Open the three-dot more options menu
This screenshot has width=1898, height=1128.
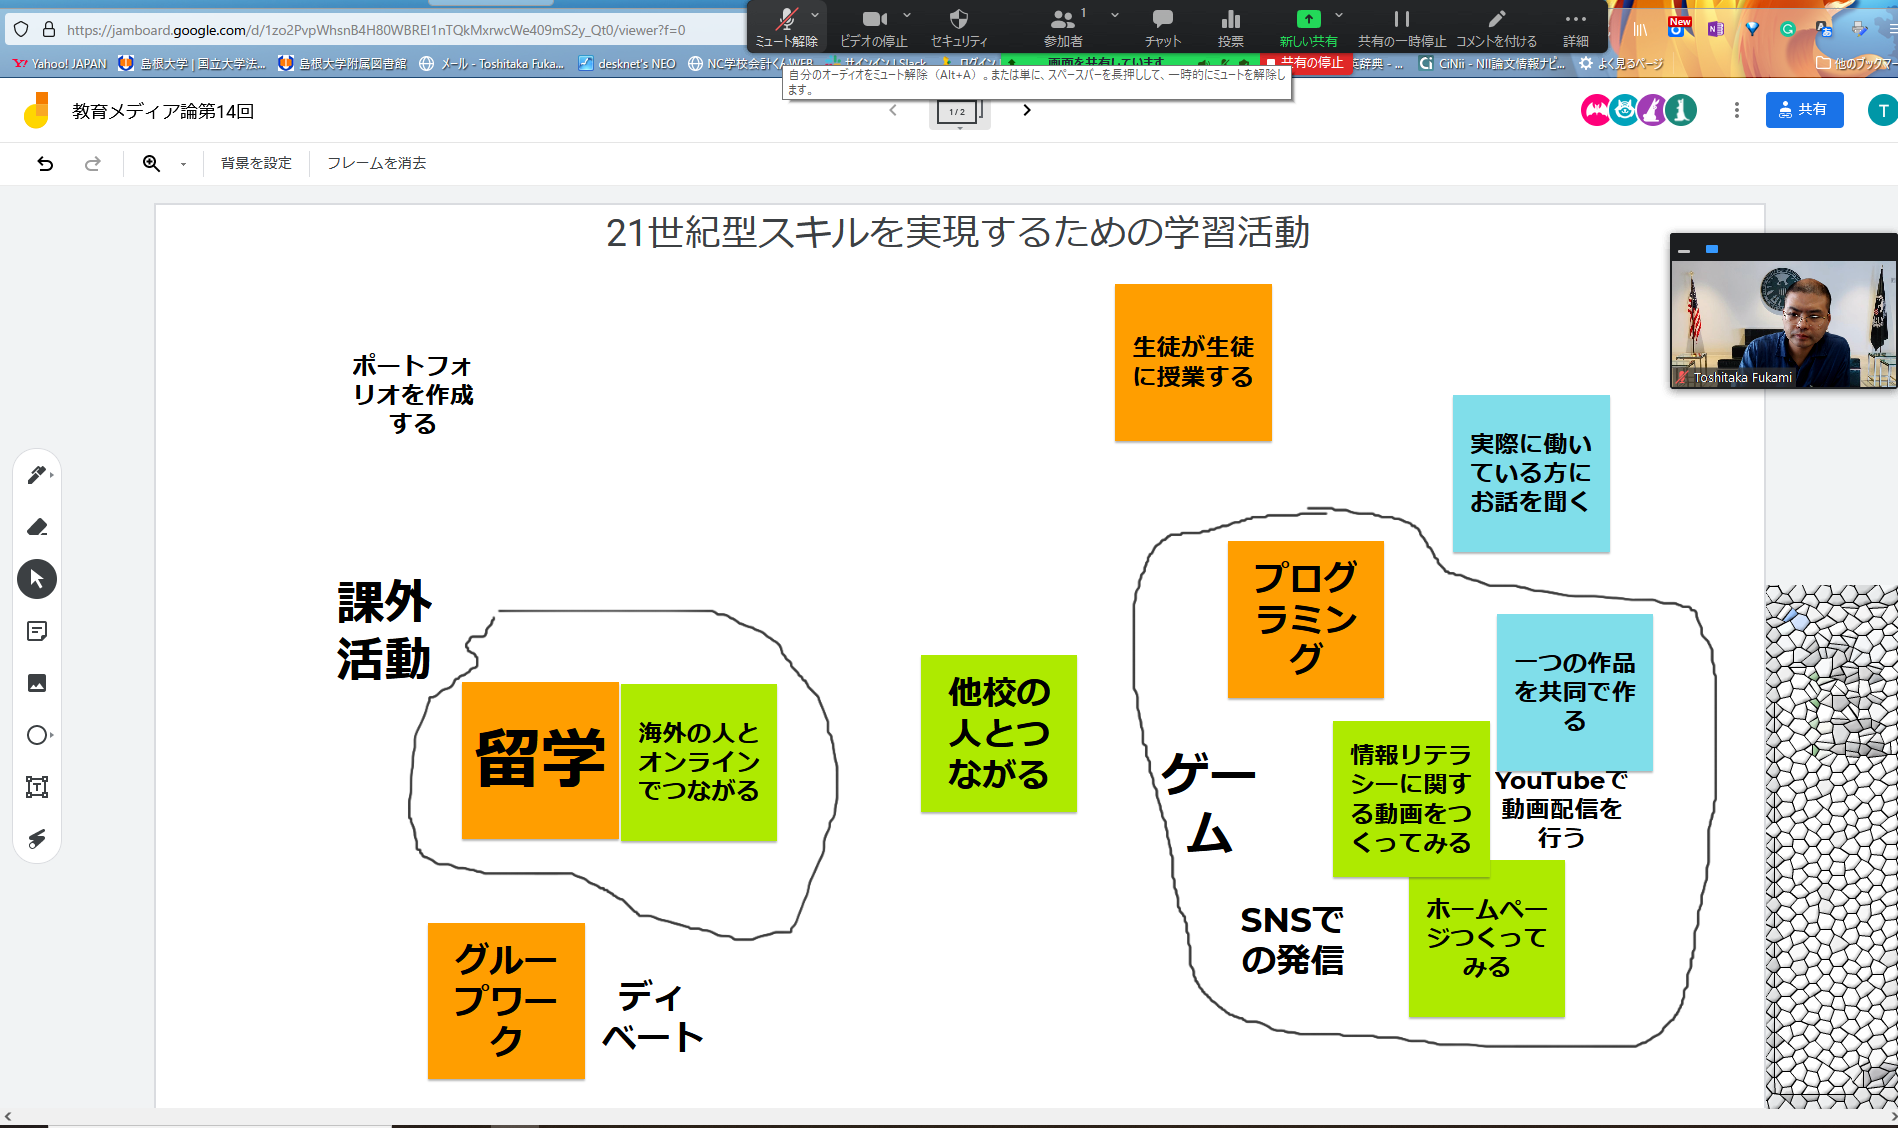point(1736,110)
